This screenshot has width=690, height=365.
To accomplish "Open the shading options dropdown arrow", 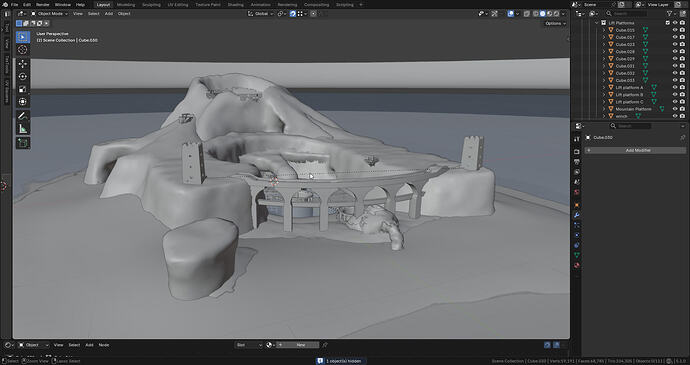I will (564, 14).
